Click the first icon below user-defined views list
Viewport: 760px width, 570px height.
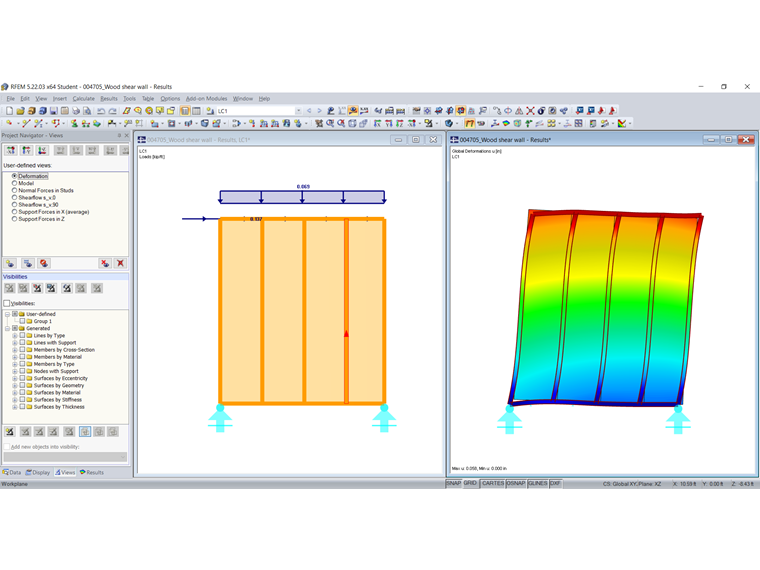click(x=10, y=263)
